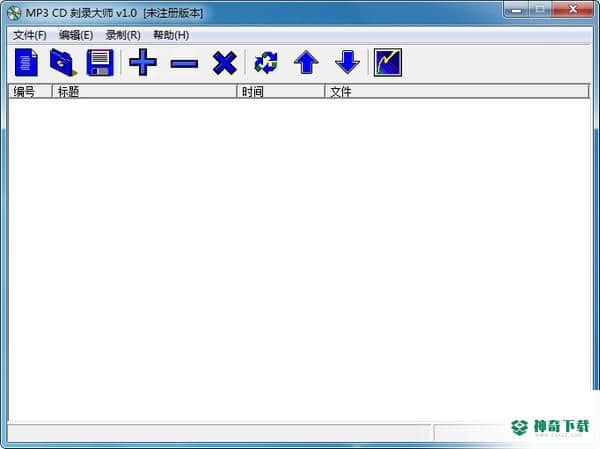Move the track up with the up arrow
This screenshot has width=600, height=449.
click(x=306, y=62)
